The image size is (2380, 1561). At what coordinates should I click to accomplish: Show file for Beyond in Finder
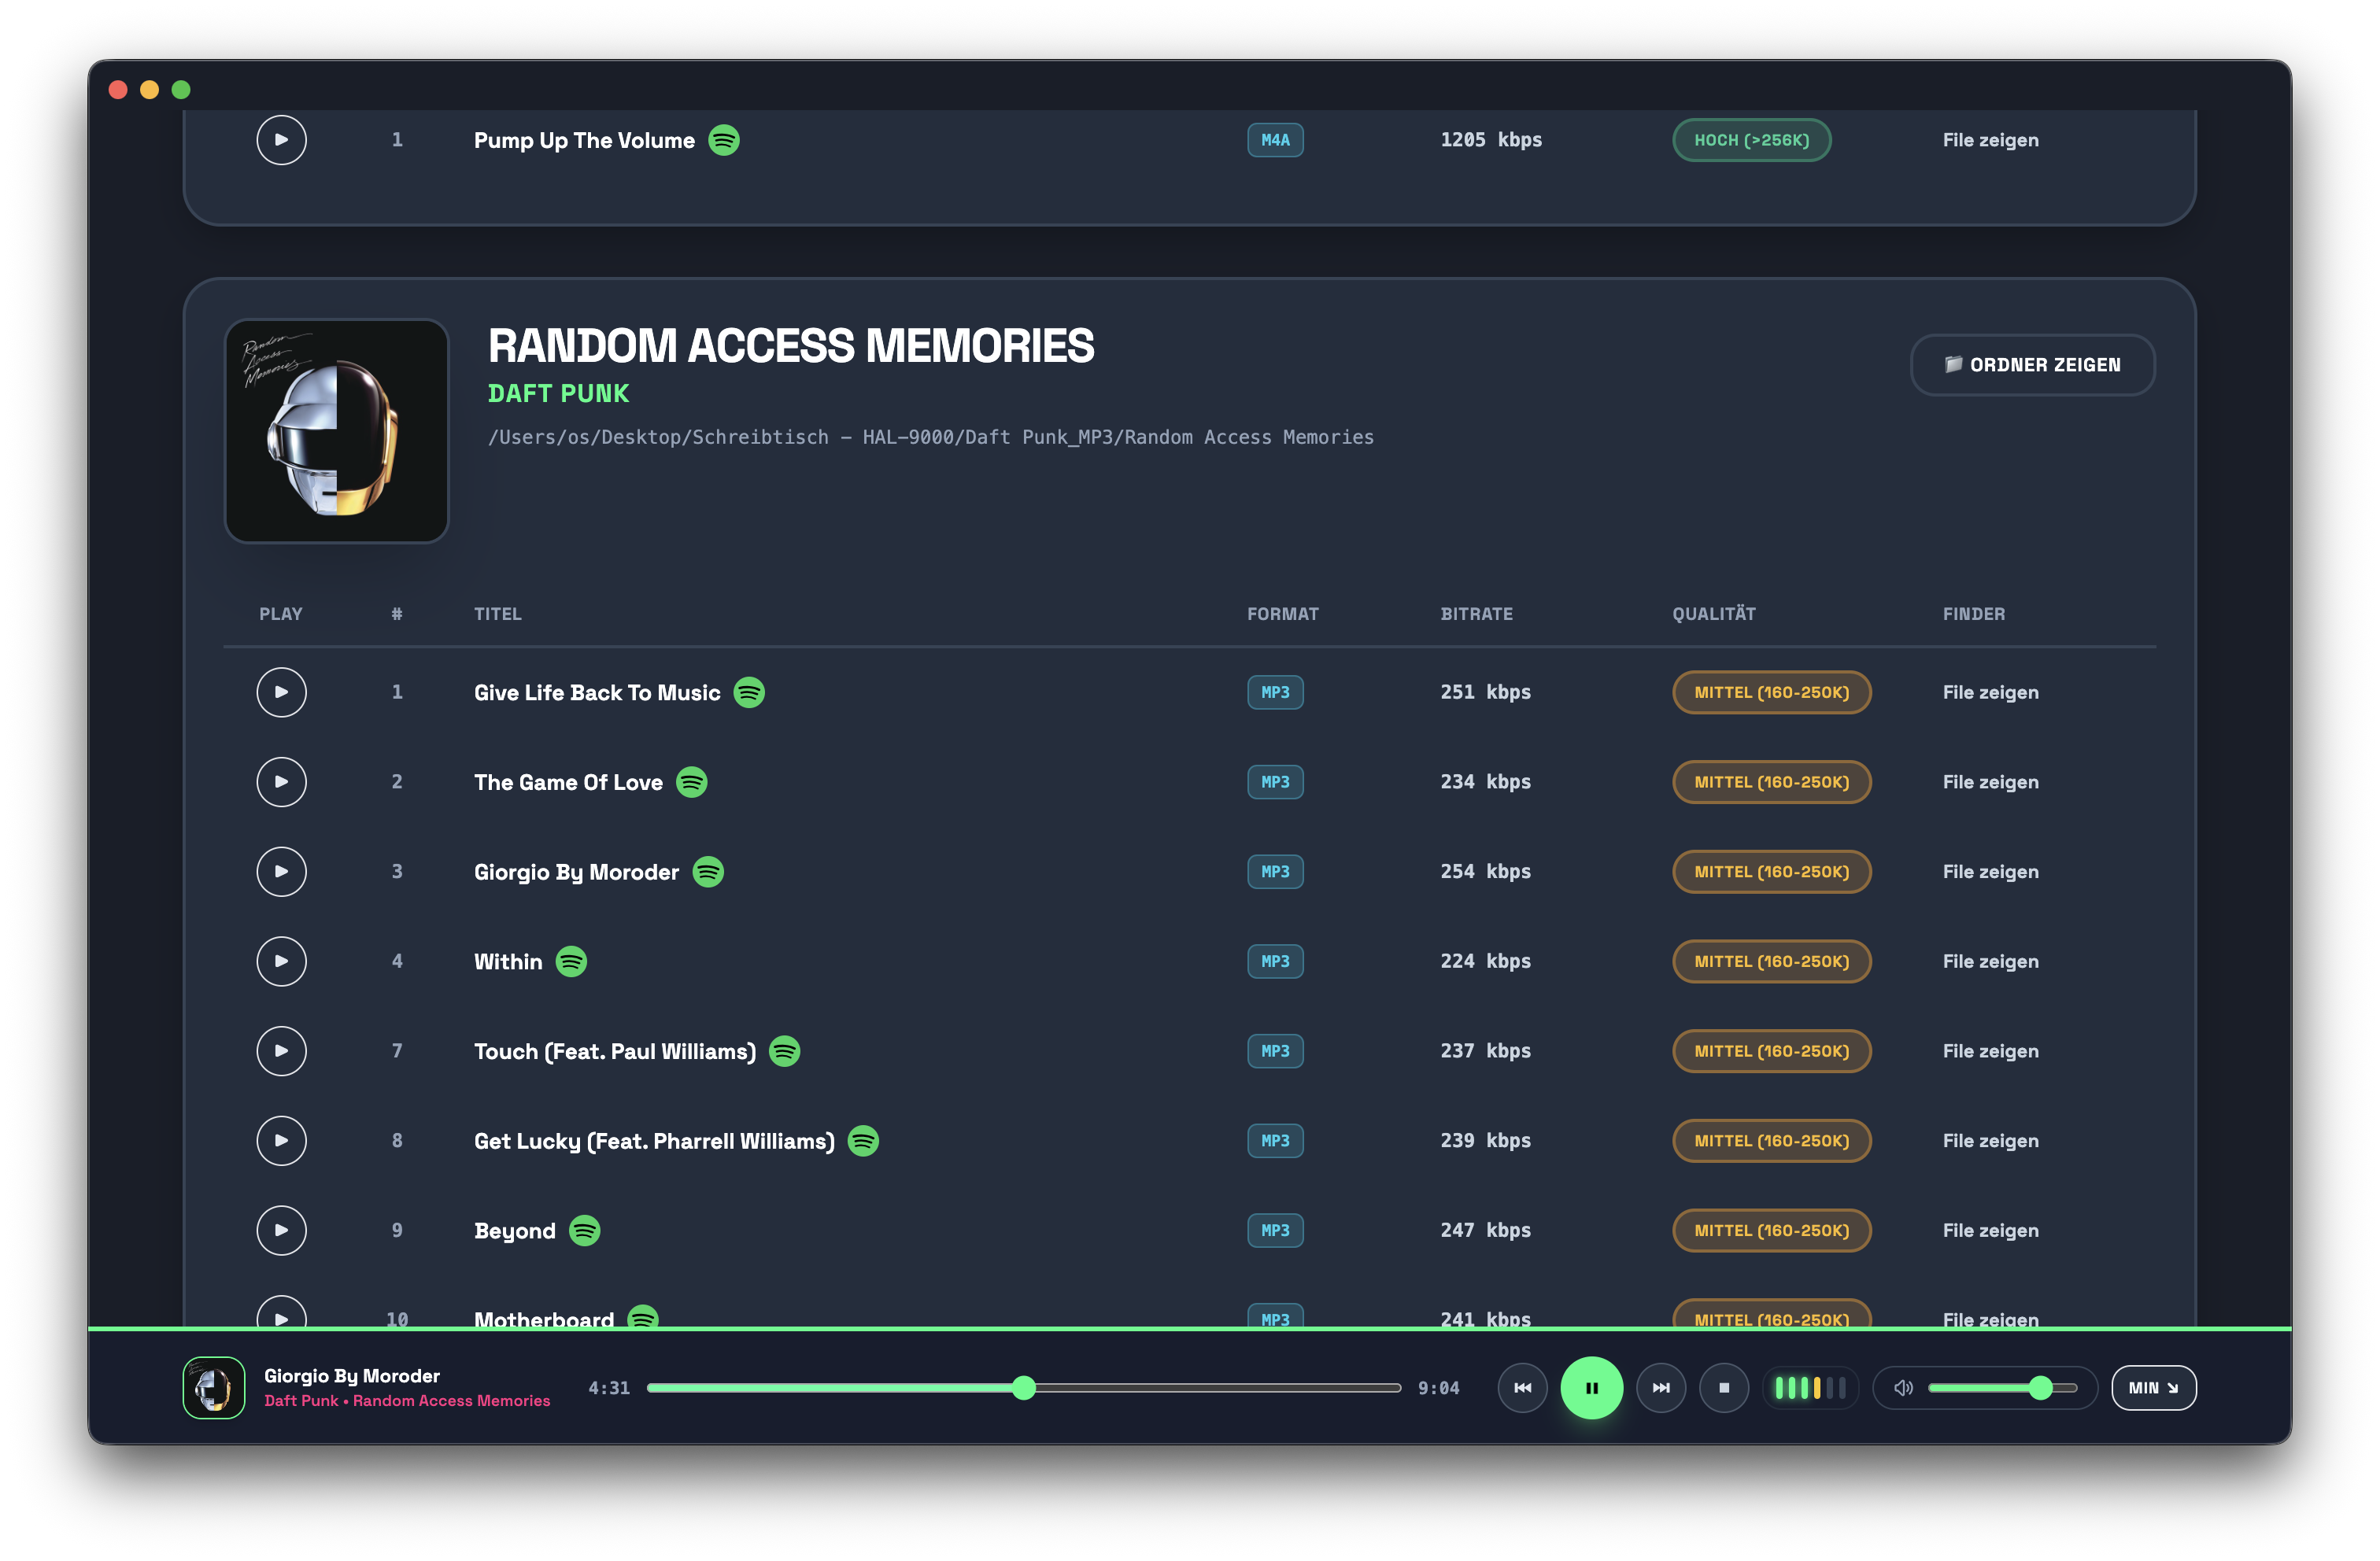coord(1991,1231)
